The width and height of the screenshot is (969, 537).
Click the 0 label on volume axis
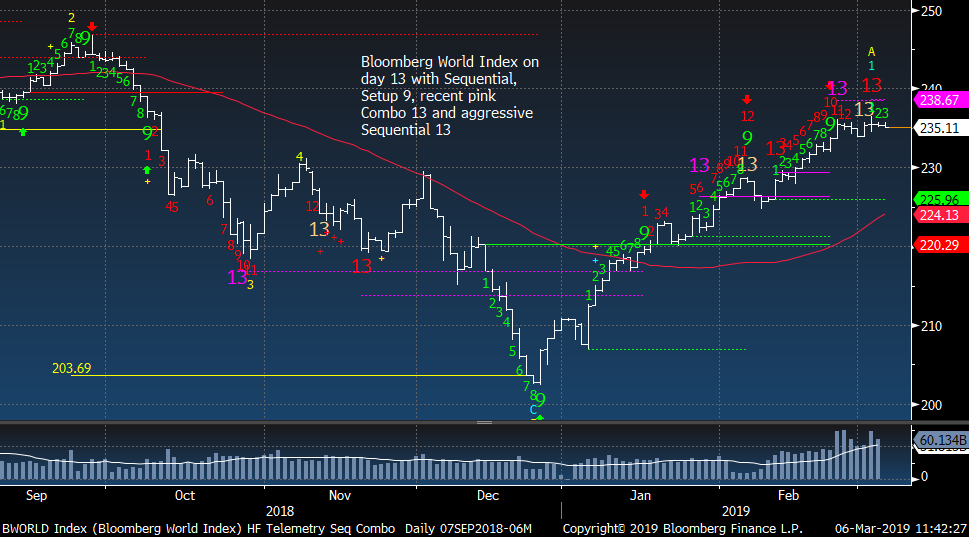[925, 476]
